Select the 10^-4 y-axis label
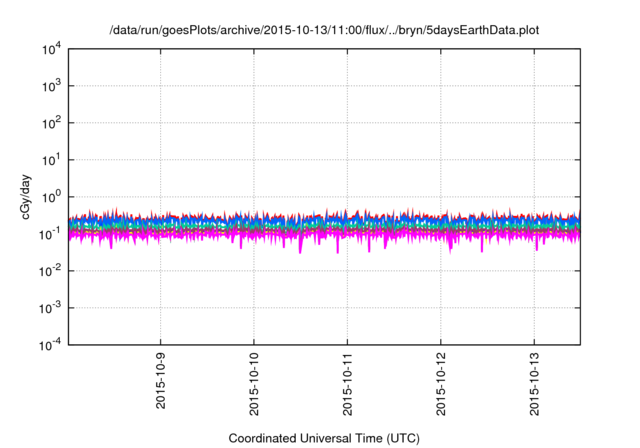Screen dimensions: 640x448 point(51,346)
